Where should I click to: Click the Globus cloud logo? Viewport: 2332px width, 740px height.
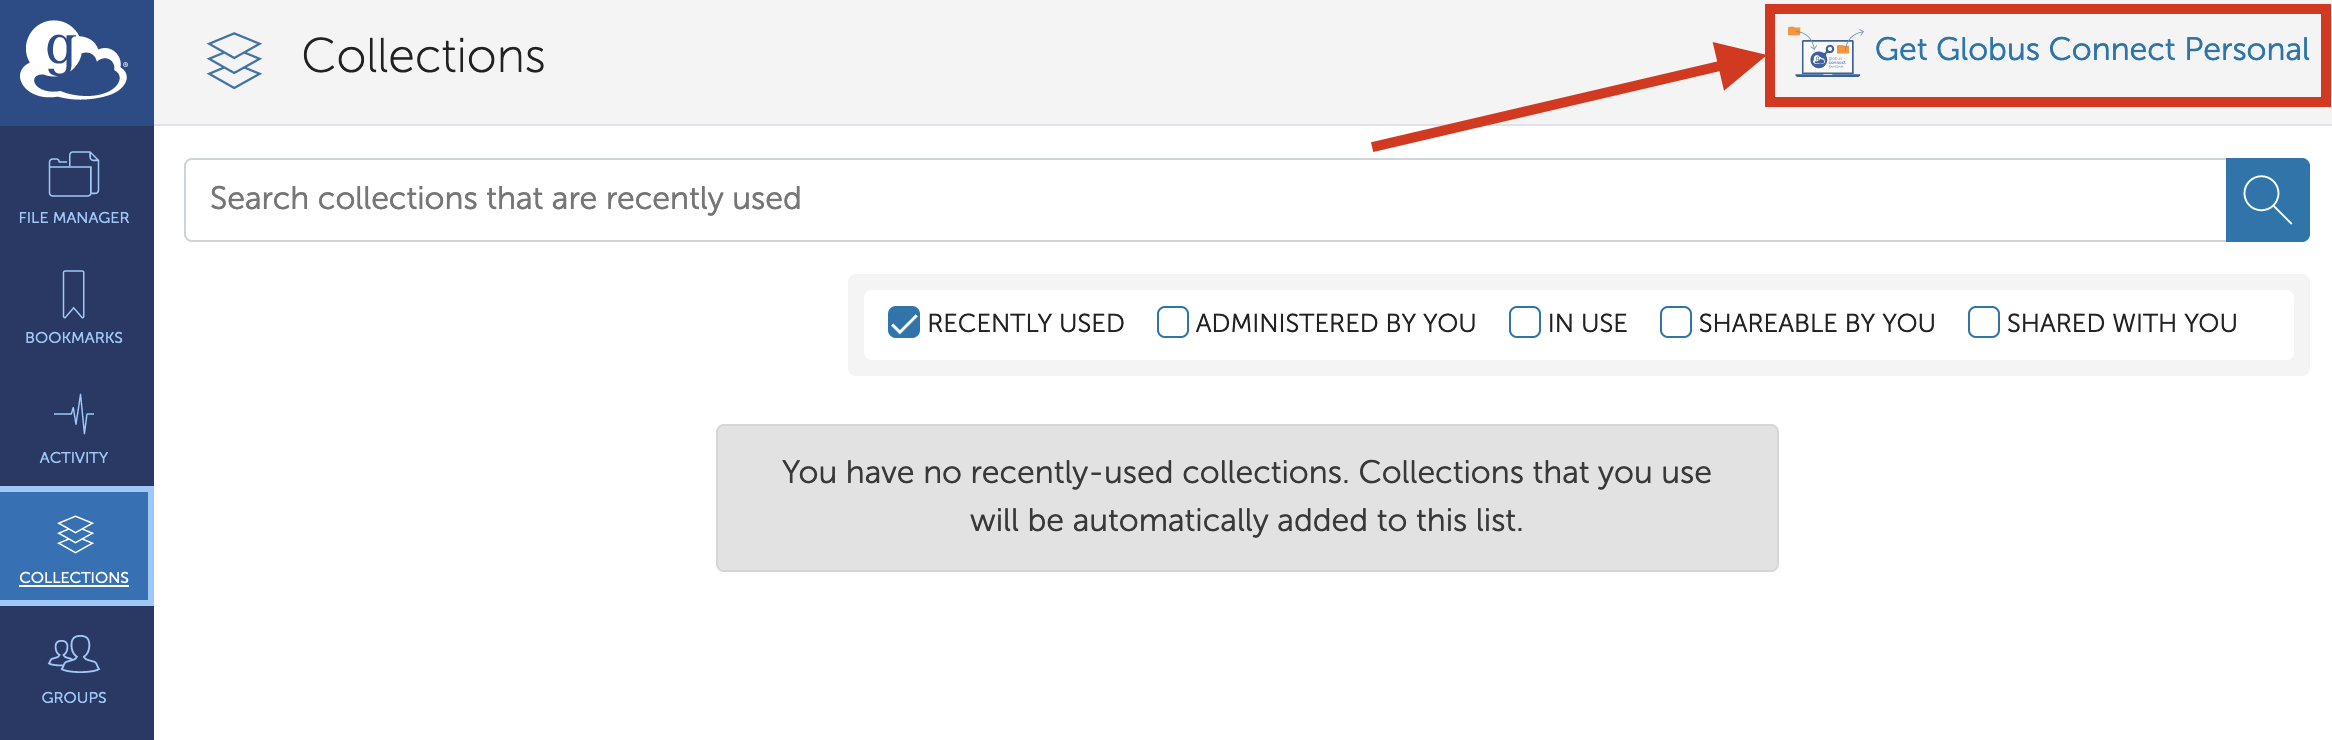click(x=74, y=60)
